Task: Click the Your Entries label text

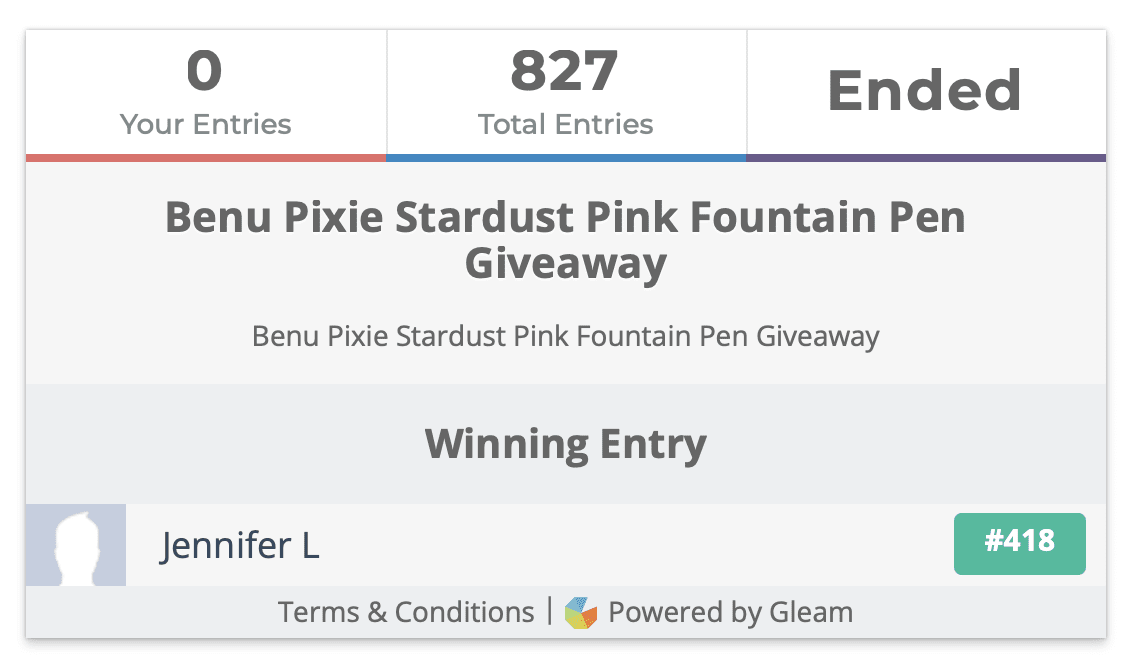Action: 205,124
